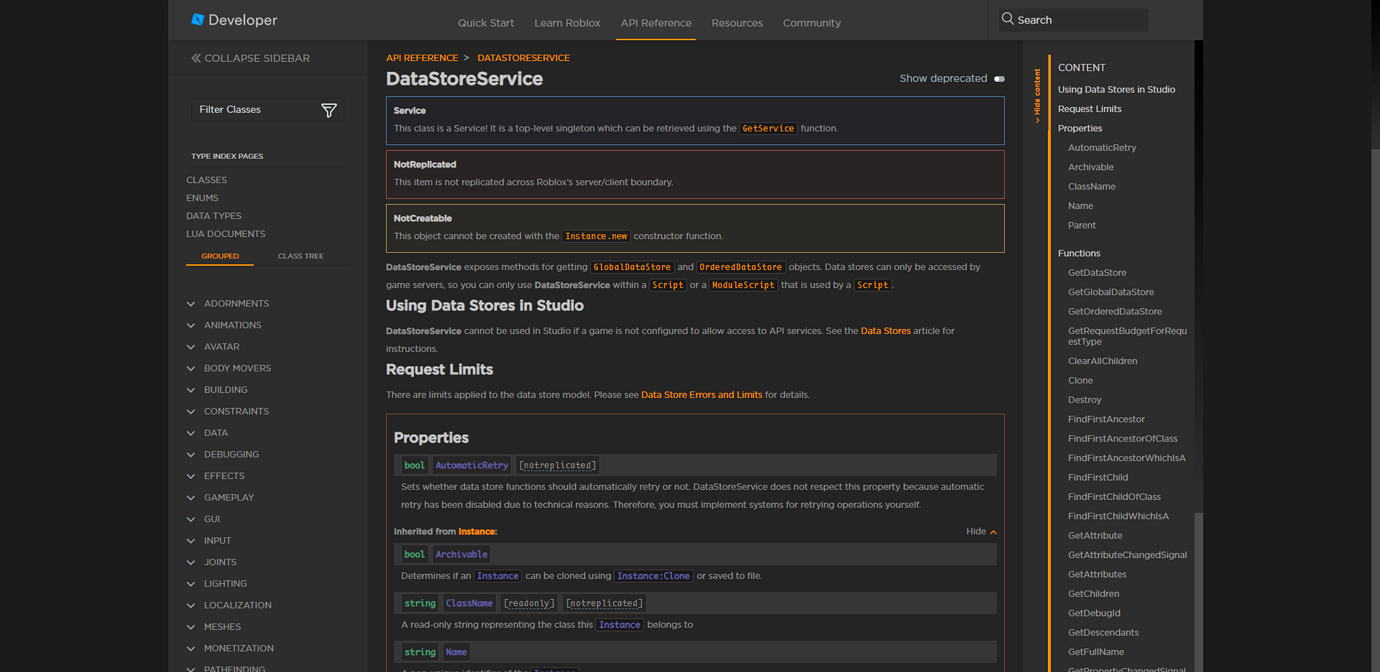Open the Data Stores article link
1380x672 pixels.
tap(885, 330)
